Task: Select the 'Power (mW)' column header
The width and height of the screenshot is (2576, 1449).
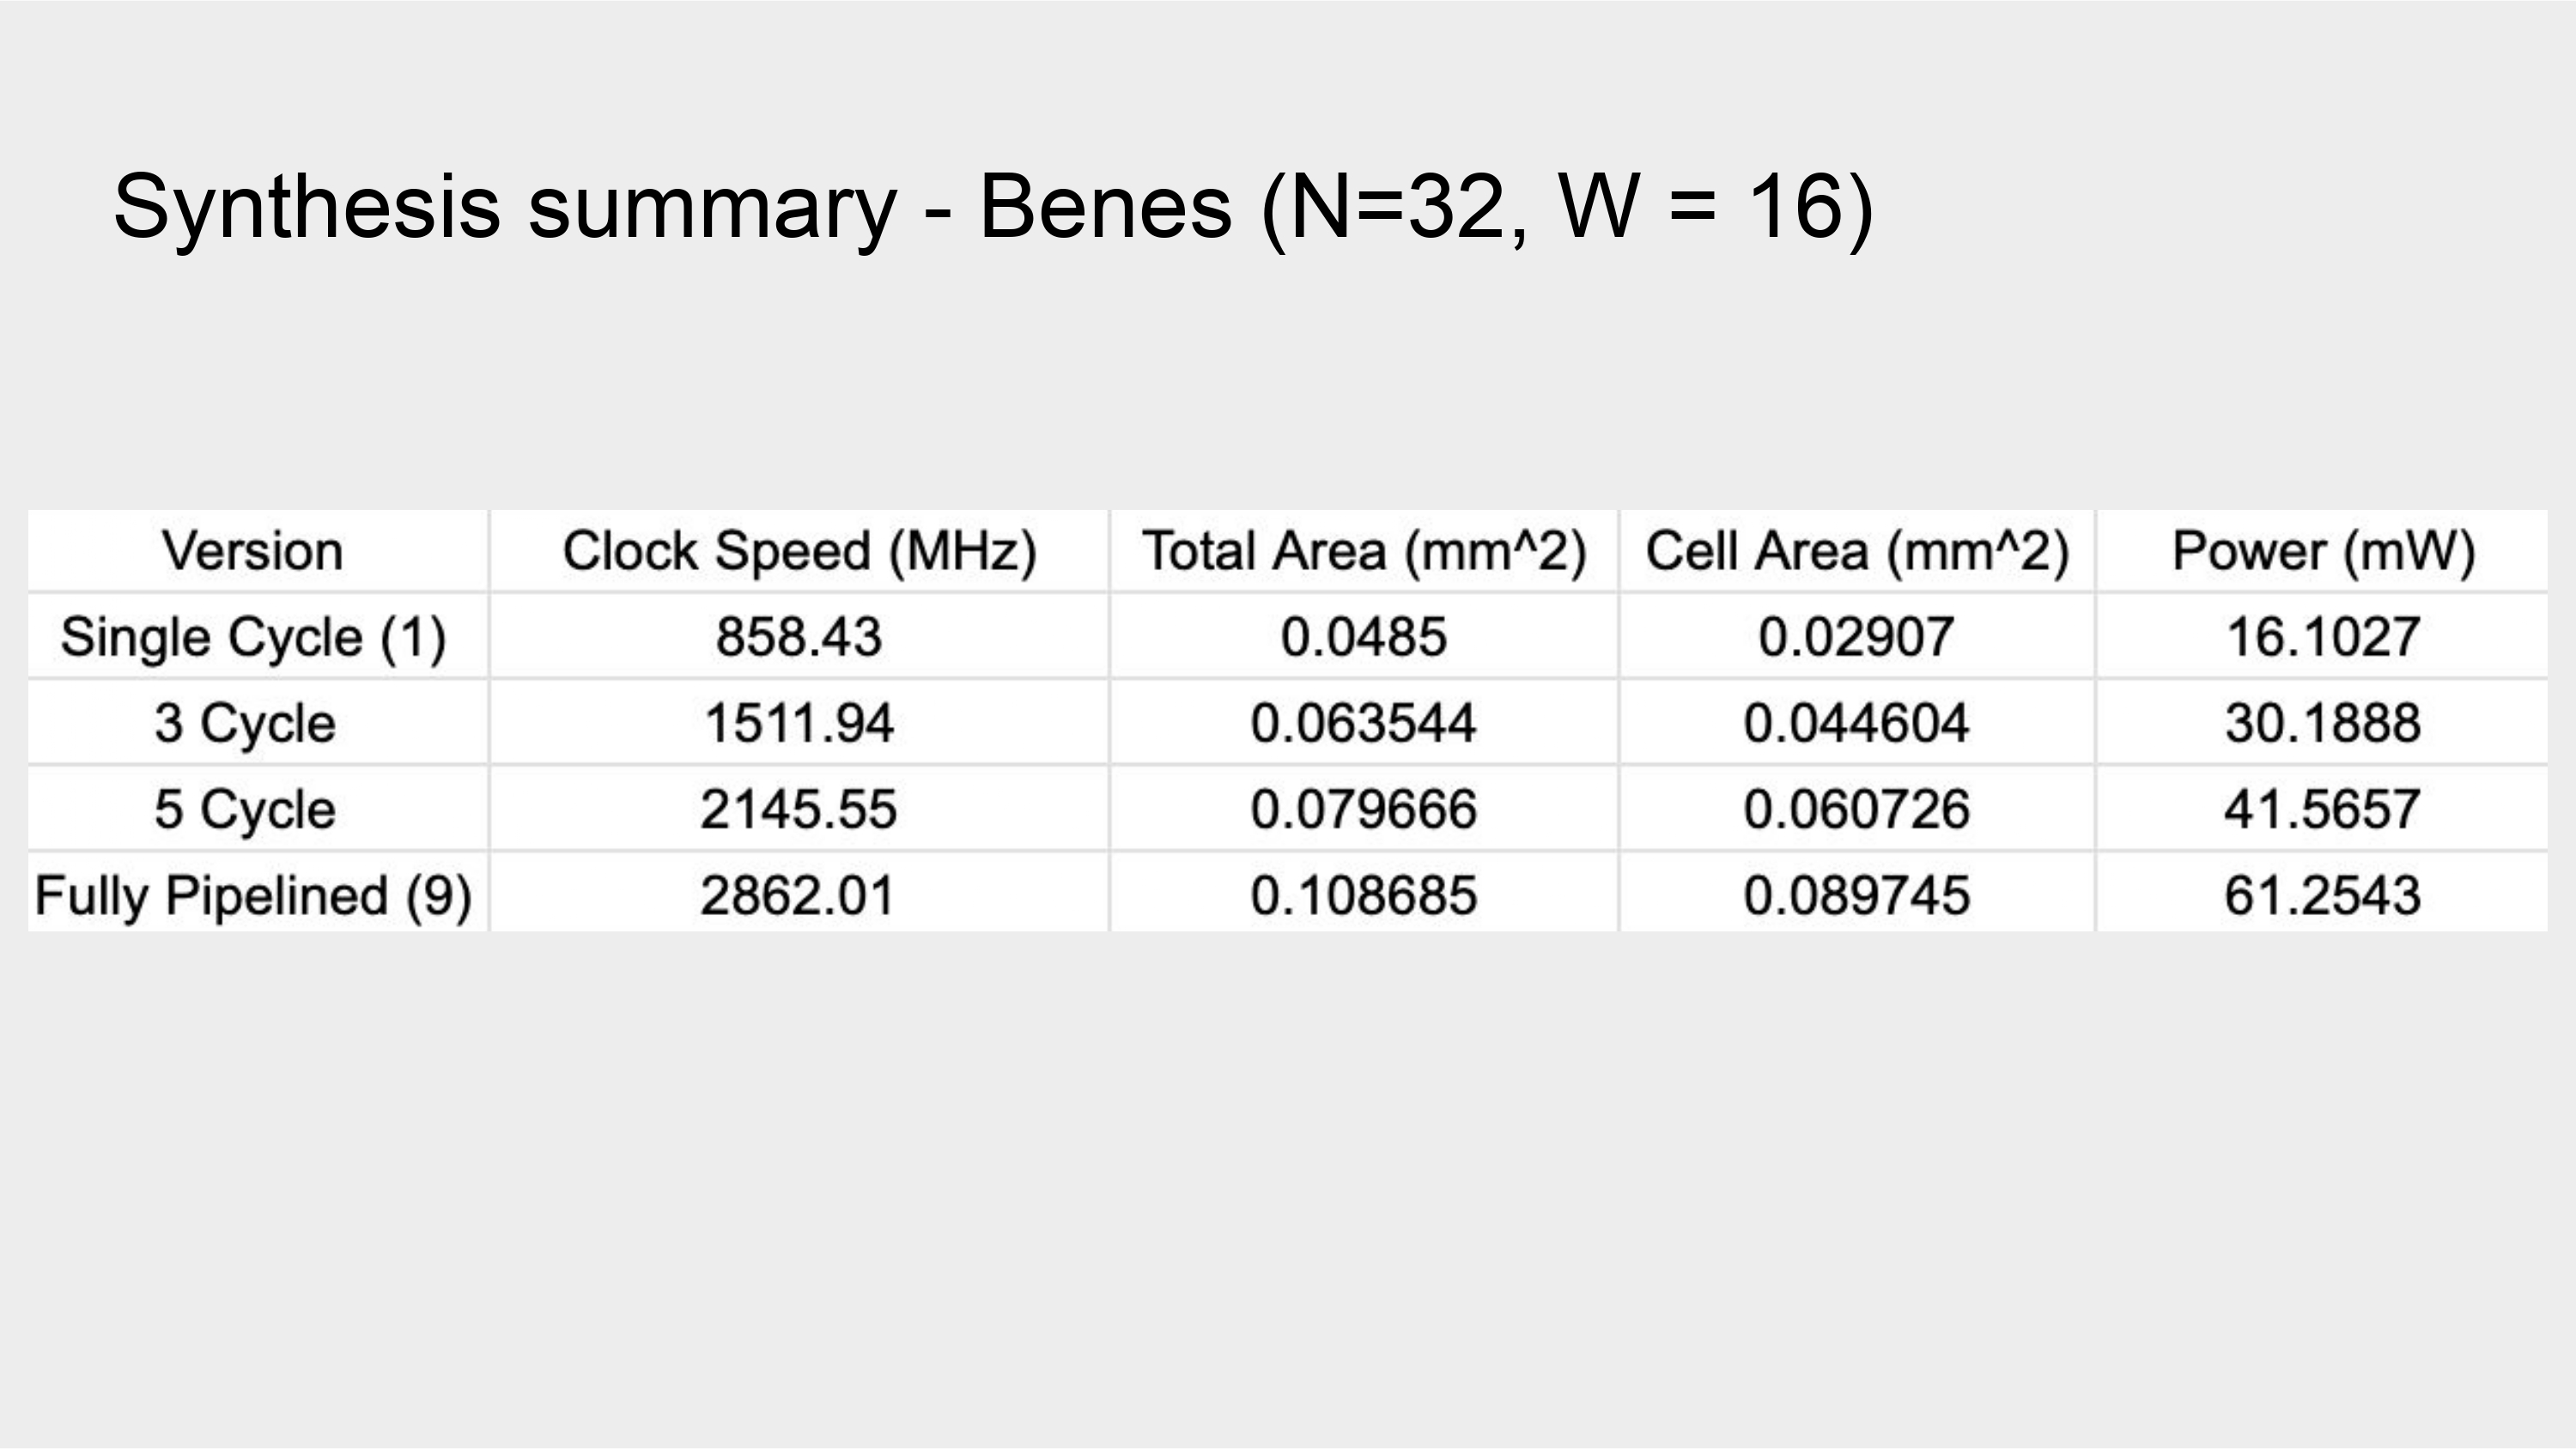Action: pos(2323,551)
